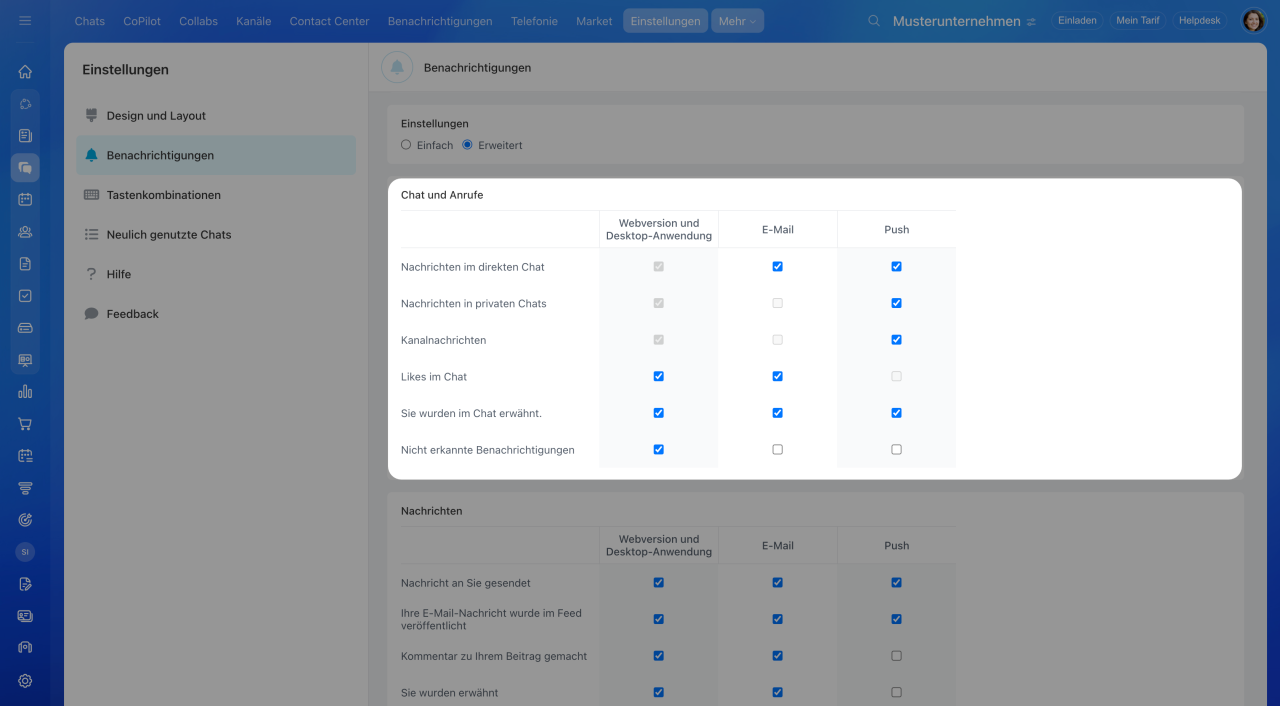Select the Erweitert radio option
Viewport: 1280px width, 706px height.
[x=467, y=145]
